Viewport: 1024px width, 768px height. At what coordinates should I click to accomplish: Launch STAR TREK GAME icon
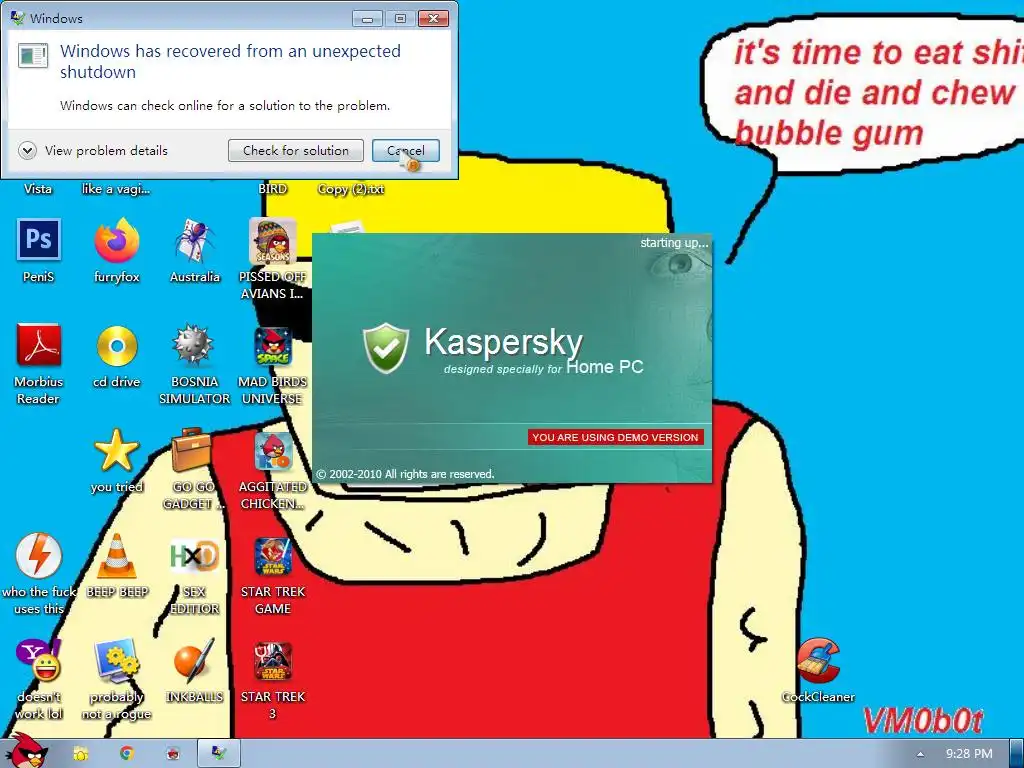(x=272, y=557)
